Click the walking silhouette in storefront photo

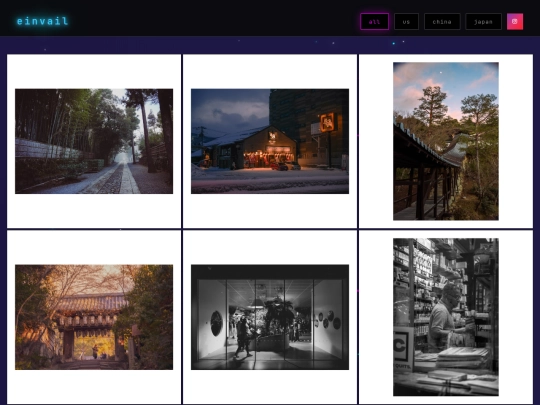coord(242,337)
